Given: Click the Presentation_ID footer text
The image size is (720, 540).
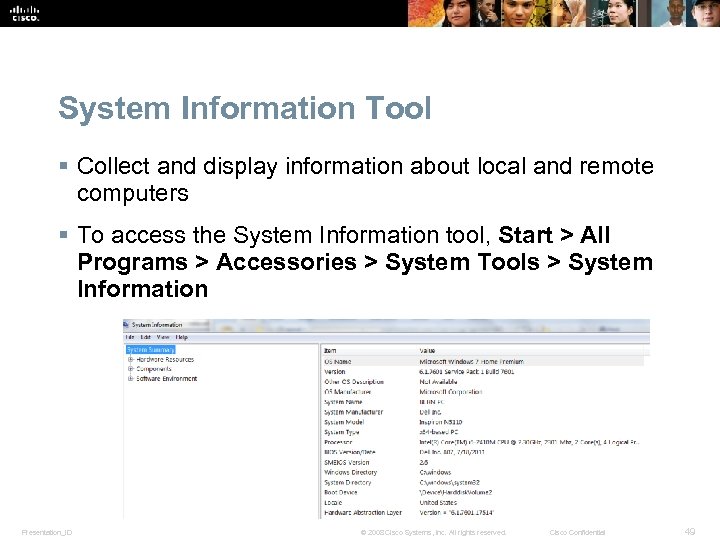Looking at the screenshot, I should 47,533.
